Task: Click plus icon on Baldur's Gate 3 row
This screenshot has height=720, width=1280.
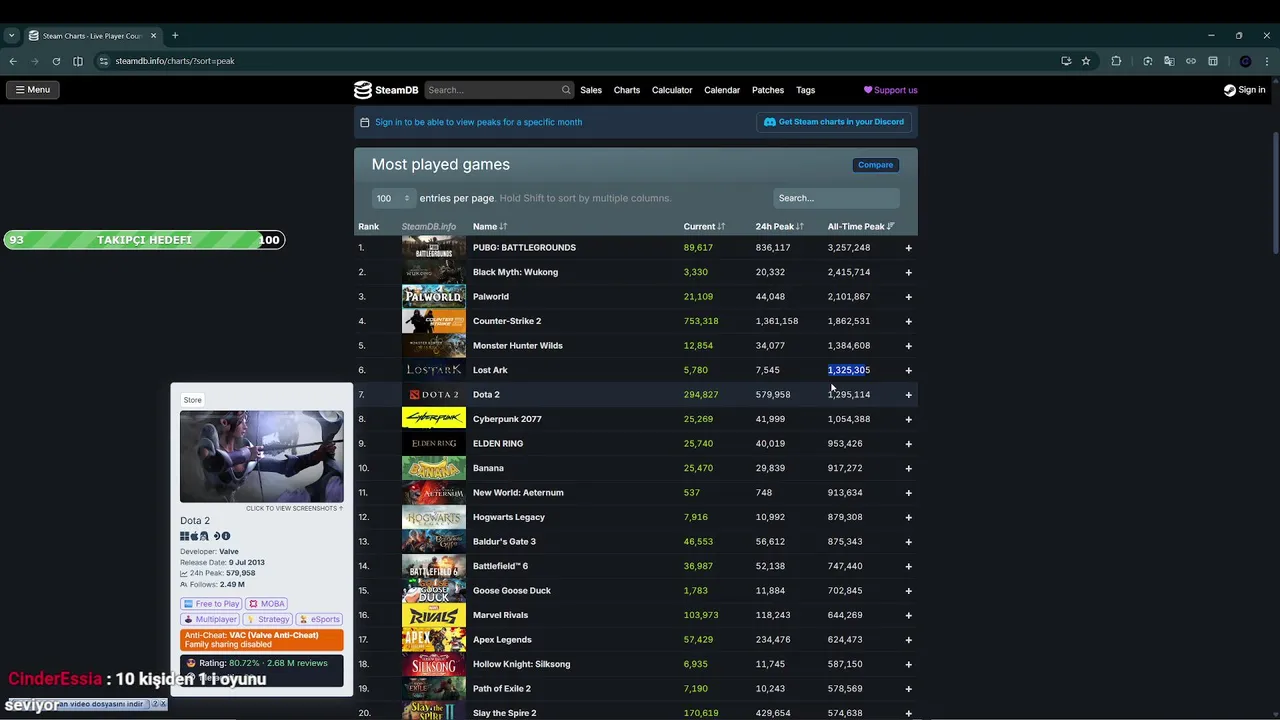Action: coord(908,541)
